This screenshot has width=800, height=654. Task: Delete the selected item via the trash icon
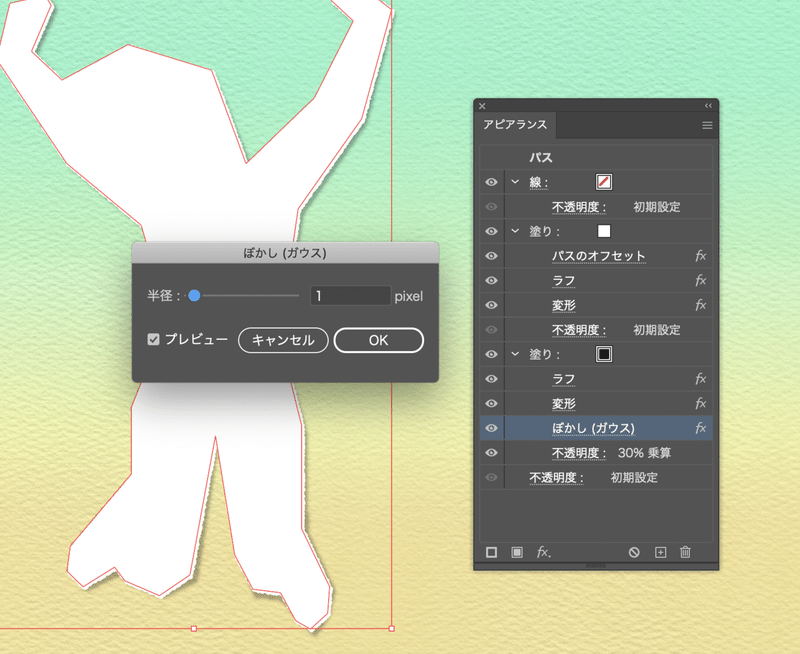point(687,553)
